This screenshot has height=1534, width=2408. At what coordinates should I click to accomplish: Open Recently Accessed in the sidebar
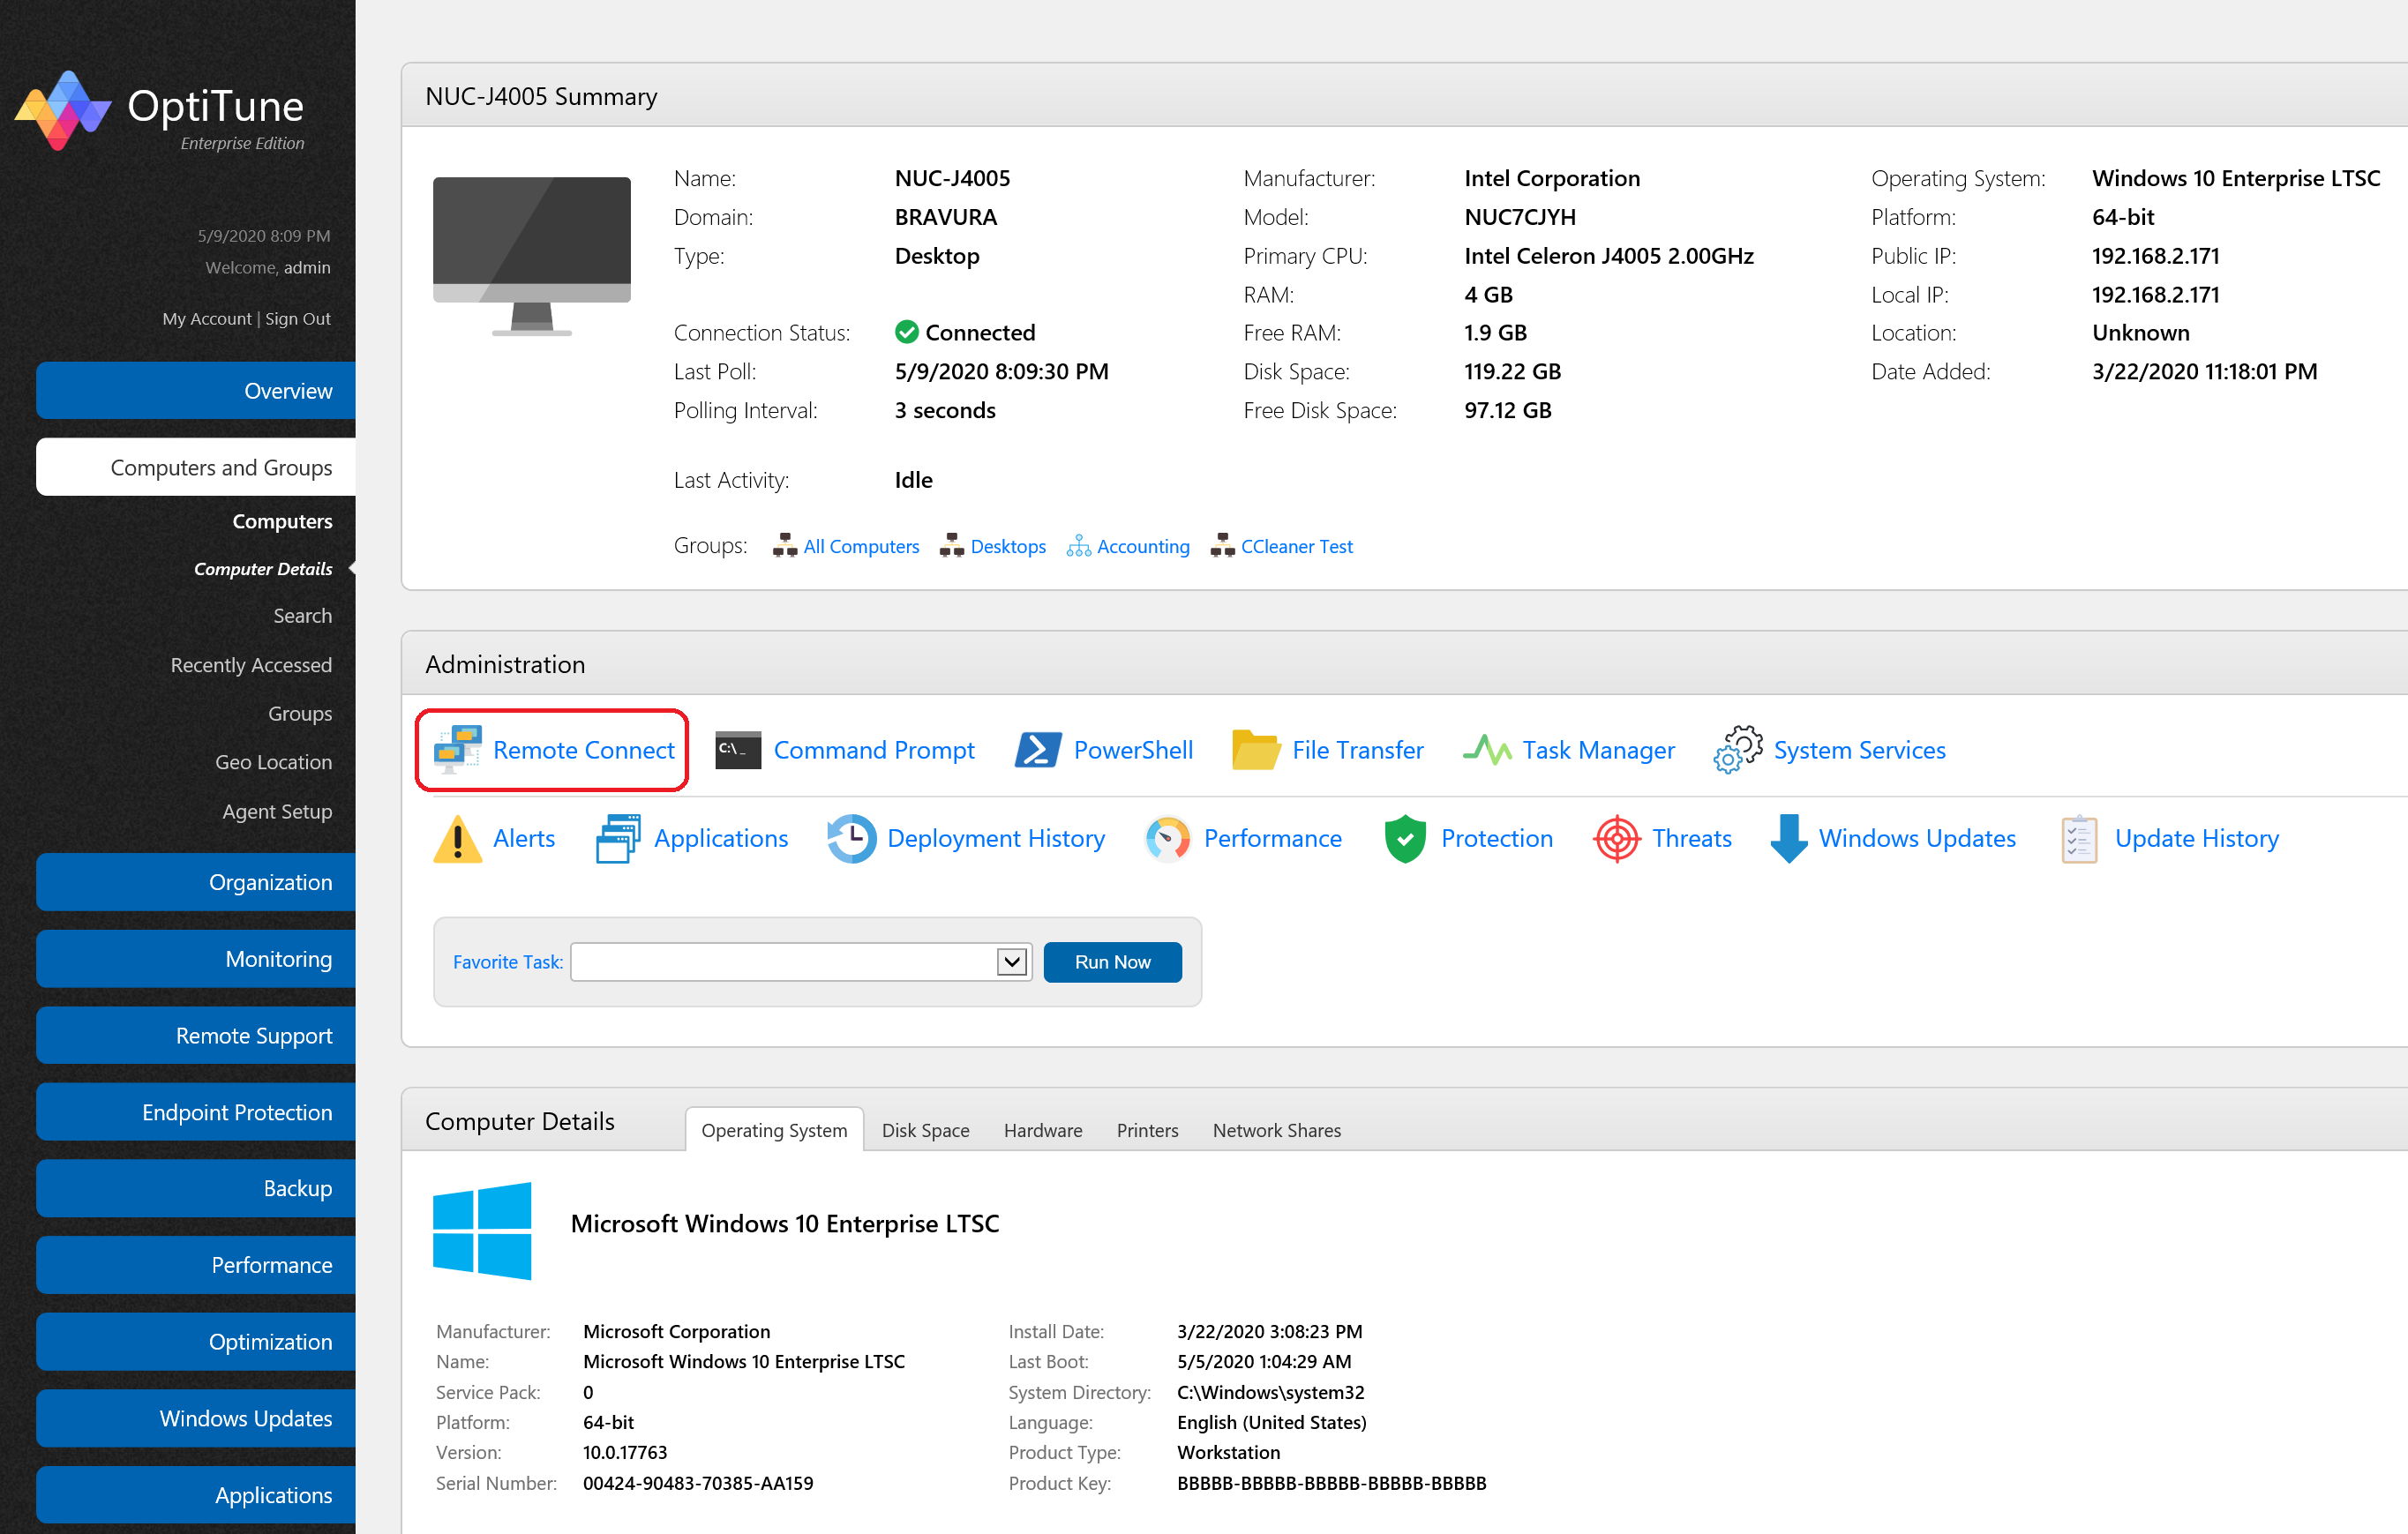click(x=251, y=665)
